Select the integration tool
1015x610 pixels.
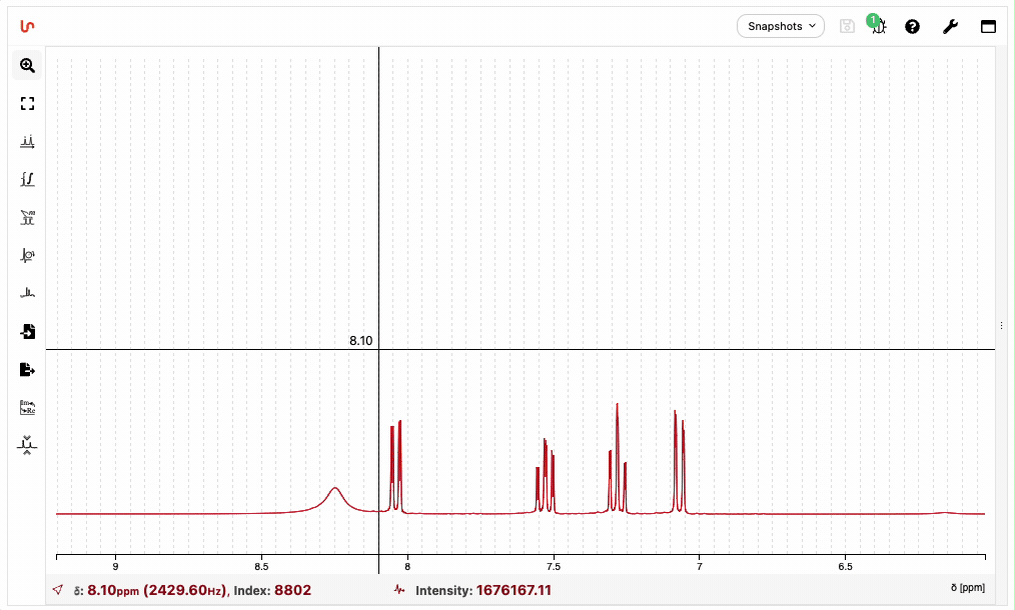pyautogui.click(x=27, y=179)
